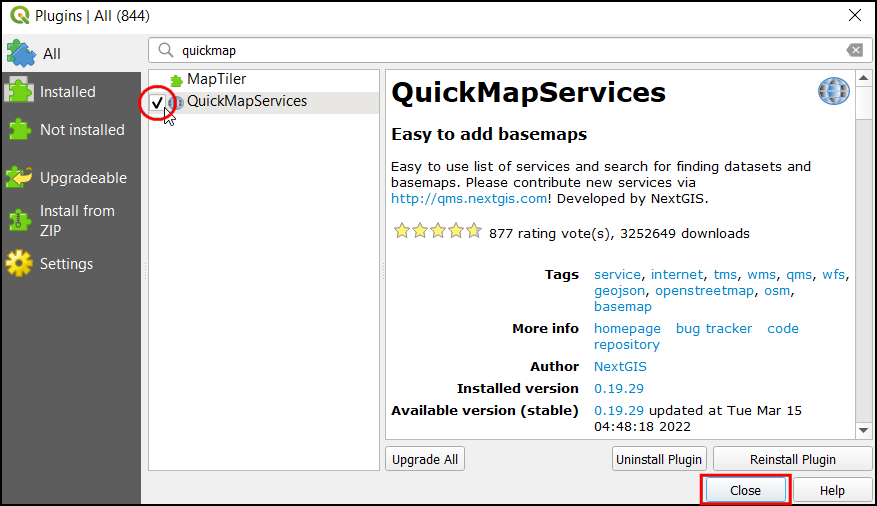Click the Close button
The width and height of the screenshot is (877, 506).
746,490
